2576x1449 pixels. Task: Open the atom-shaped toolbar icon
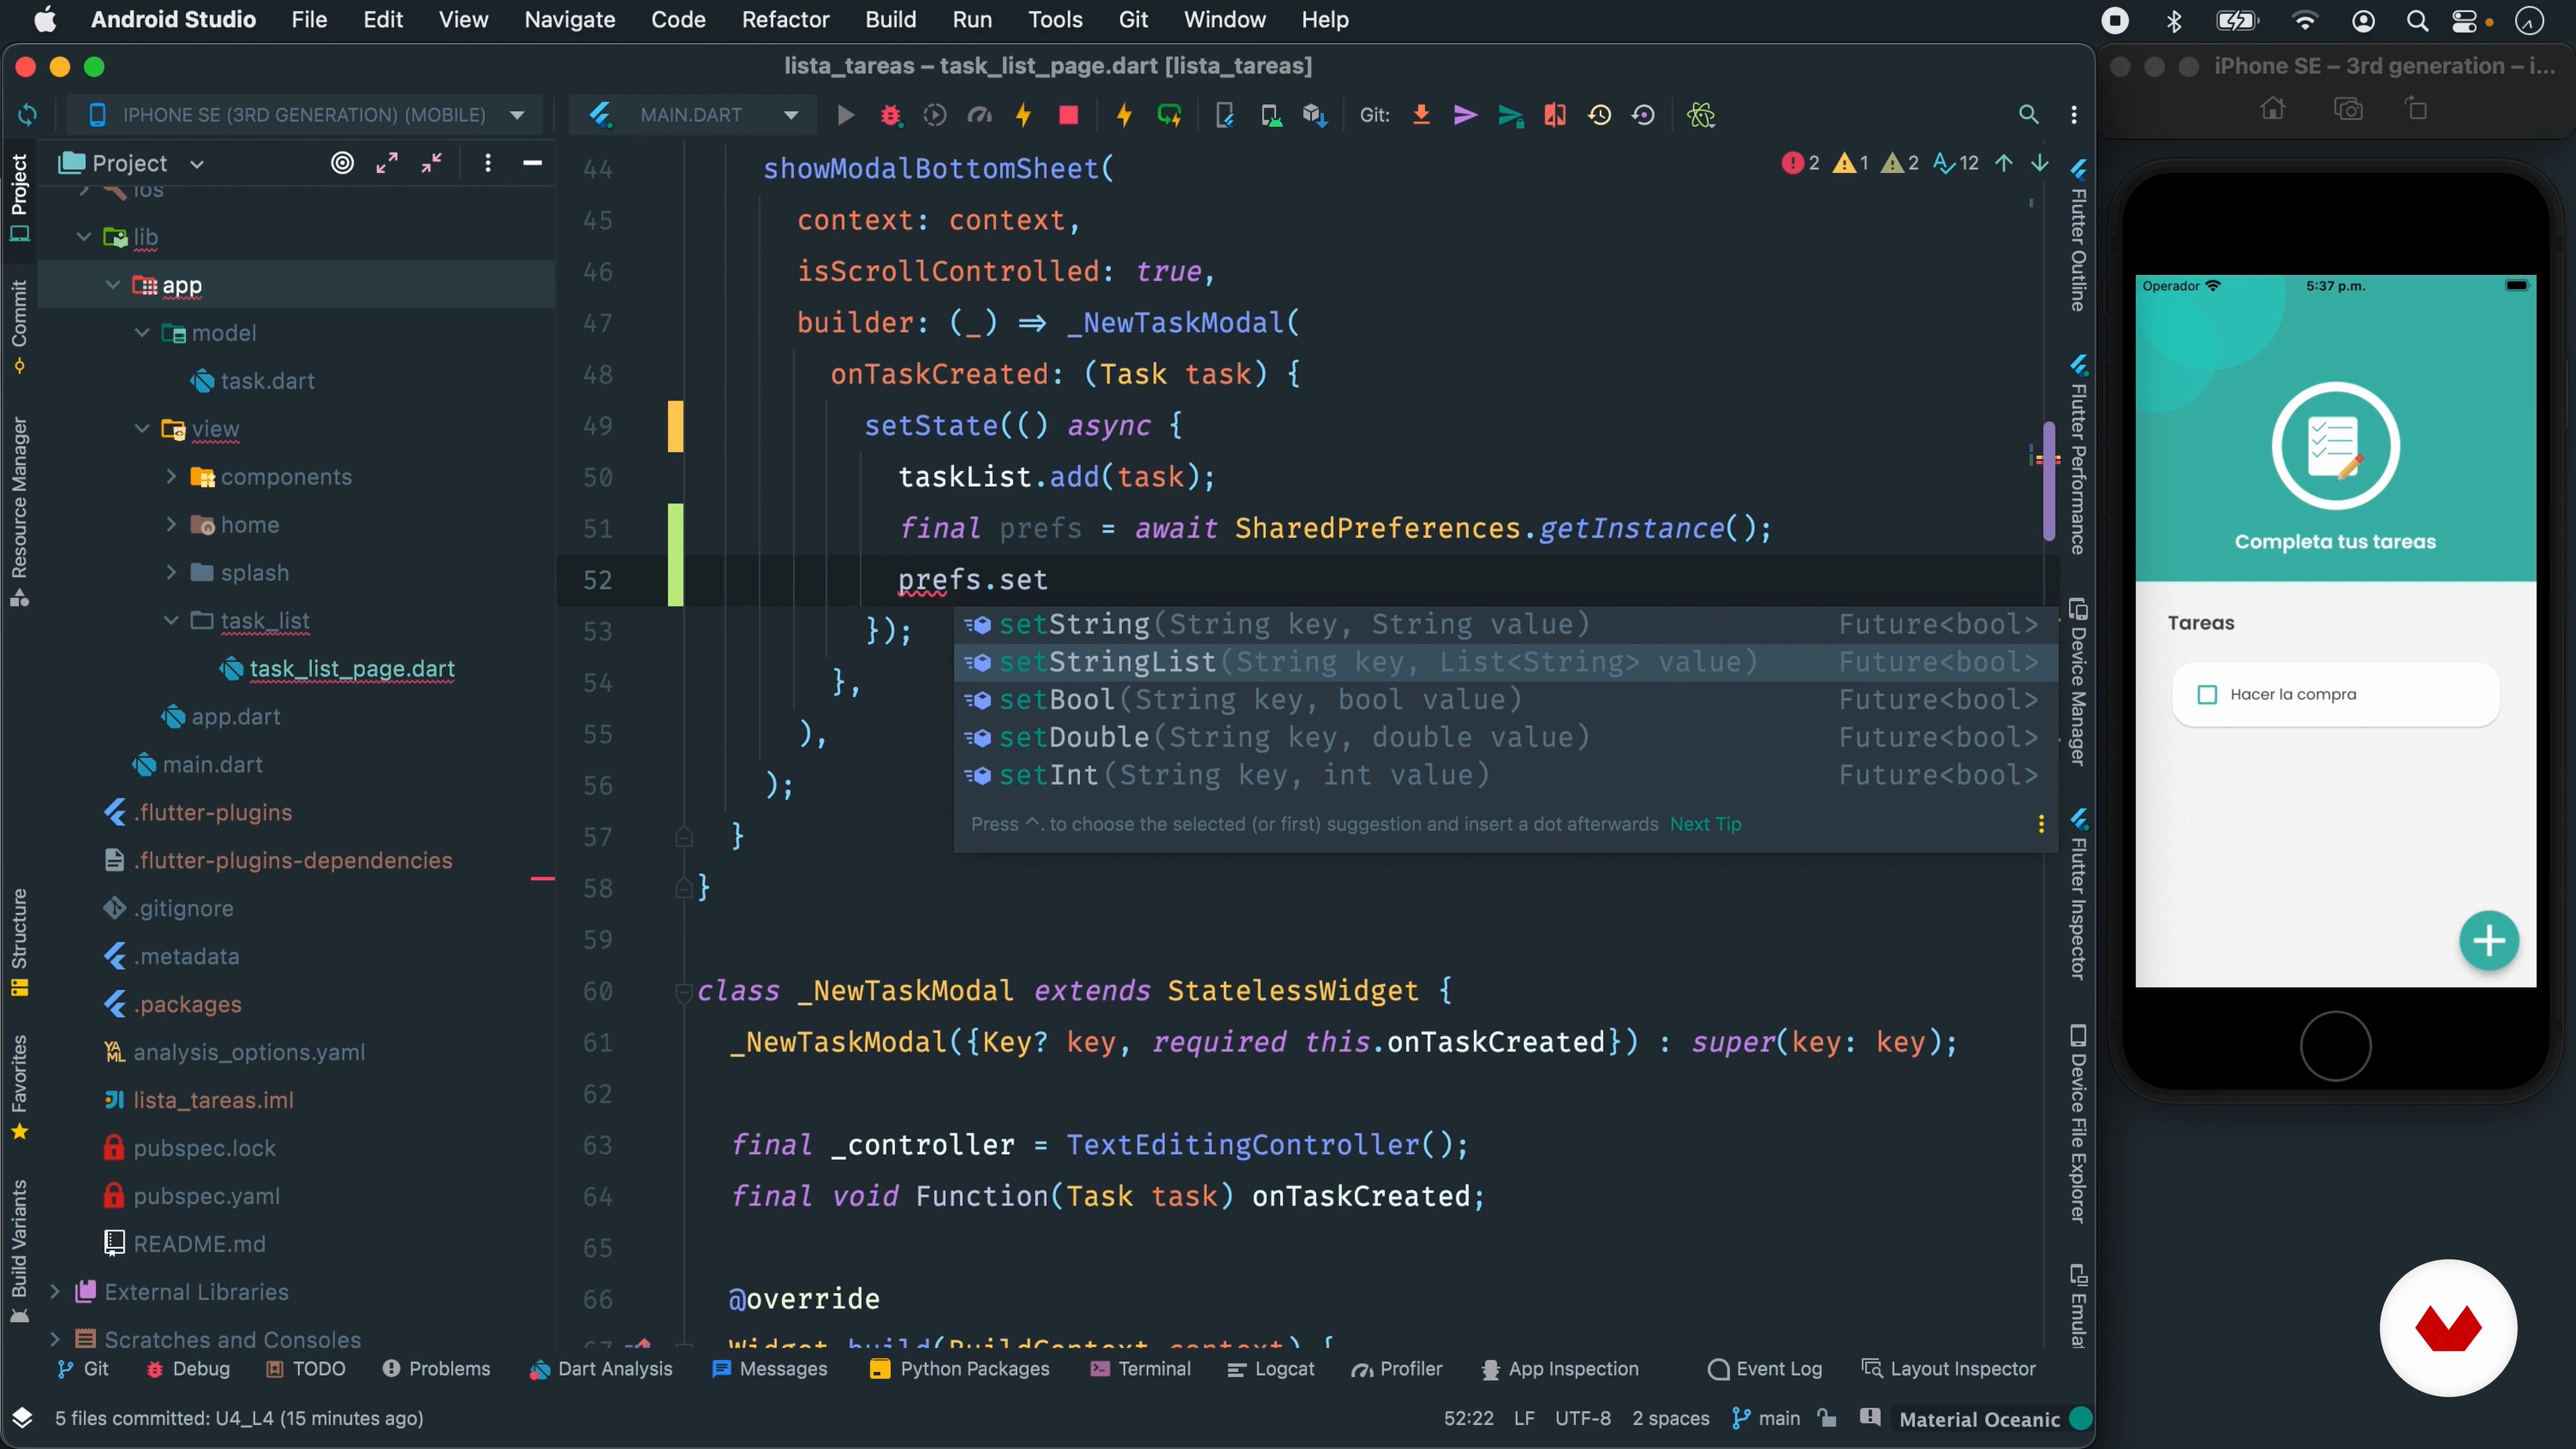pyautogui.click(x=1701, y=115)
